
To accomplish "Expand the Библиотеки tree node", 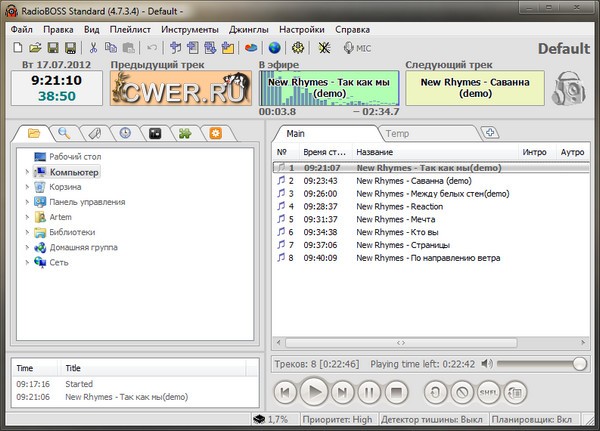I will click(27, 232).
